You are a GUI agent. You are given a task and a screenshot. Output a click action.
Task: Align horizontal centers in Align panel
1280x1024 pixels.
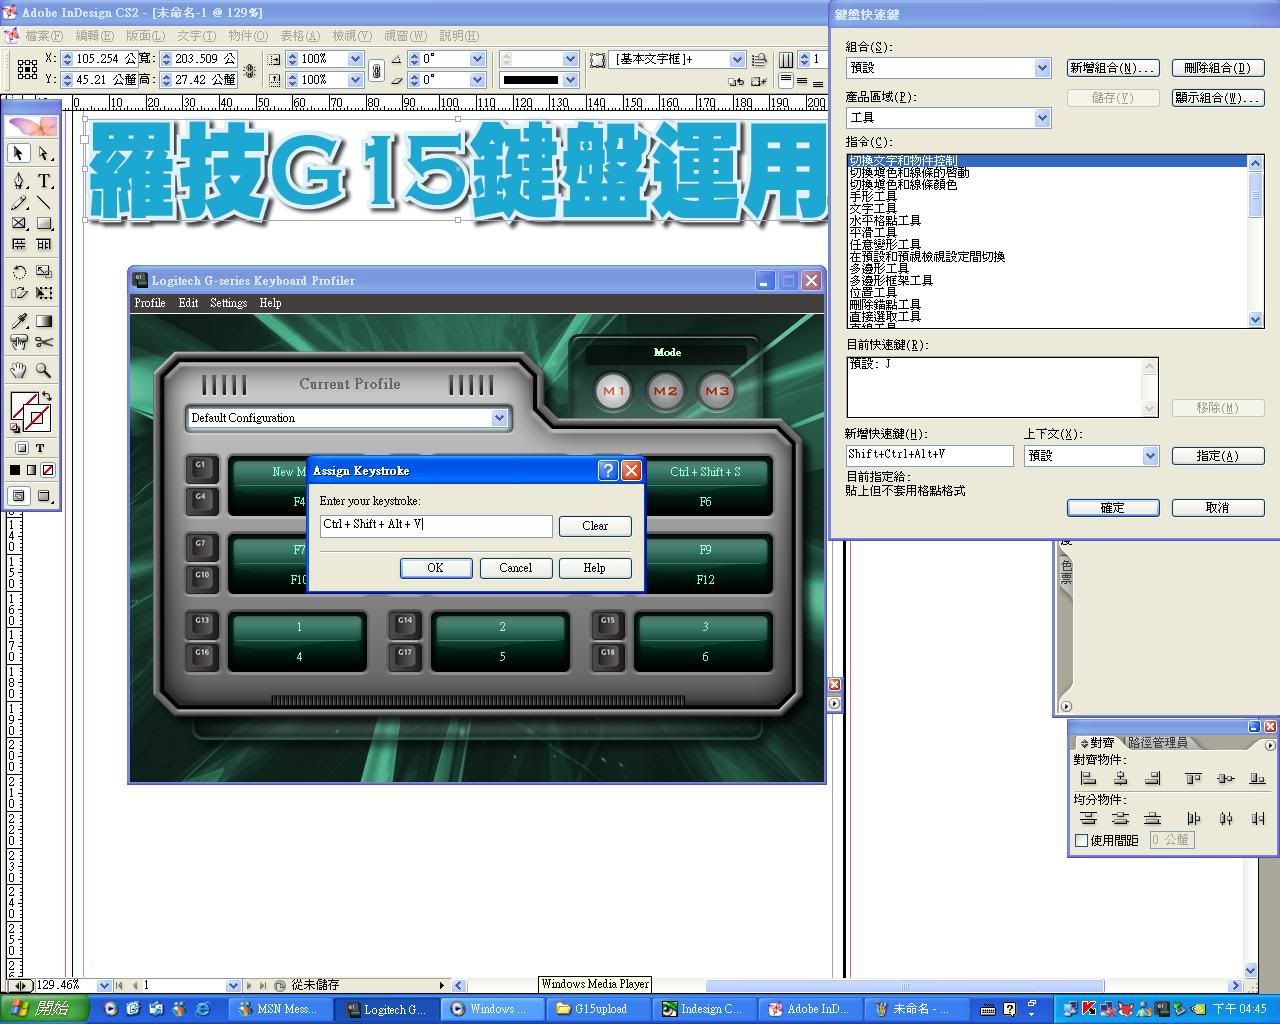(x=1121, y=778)
